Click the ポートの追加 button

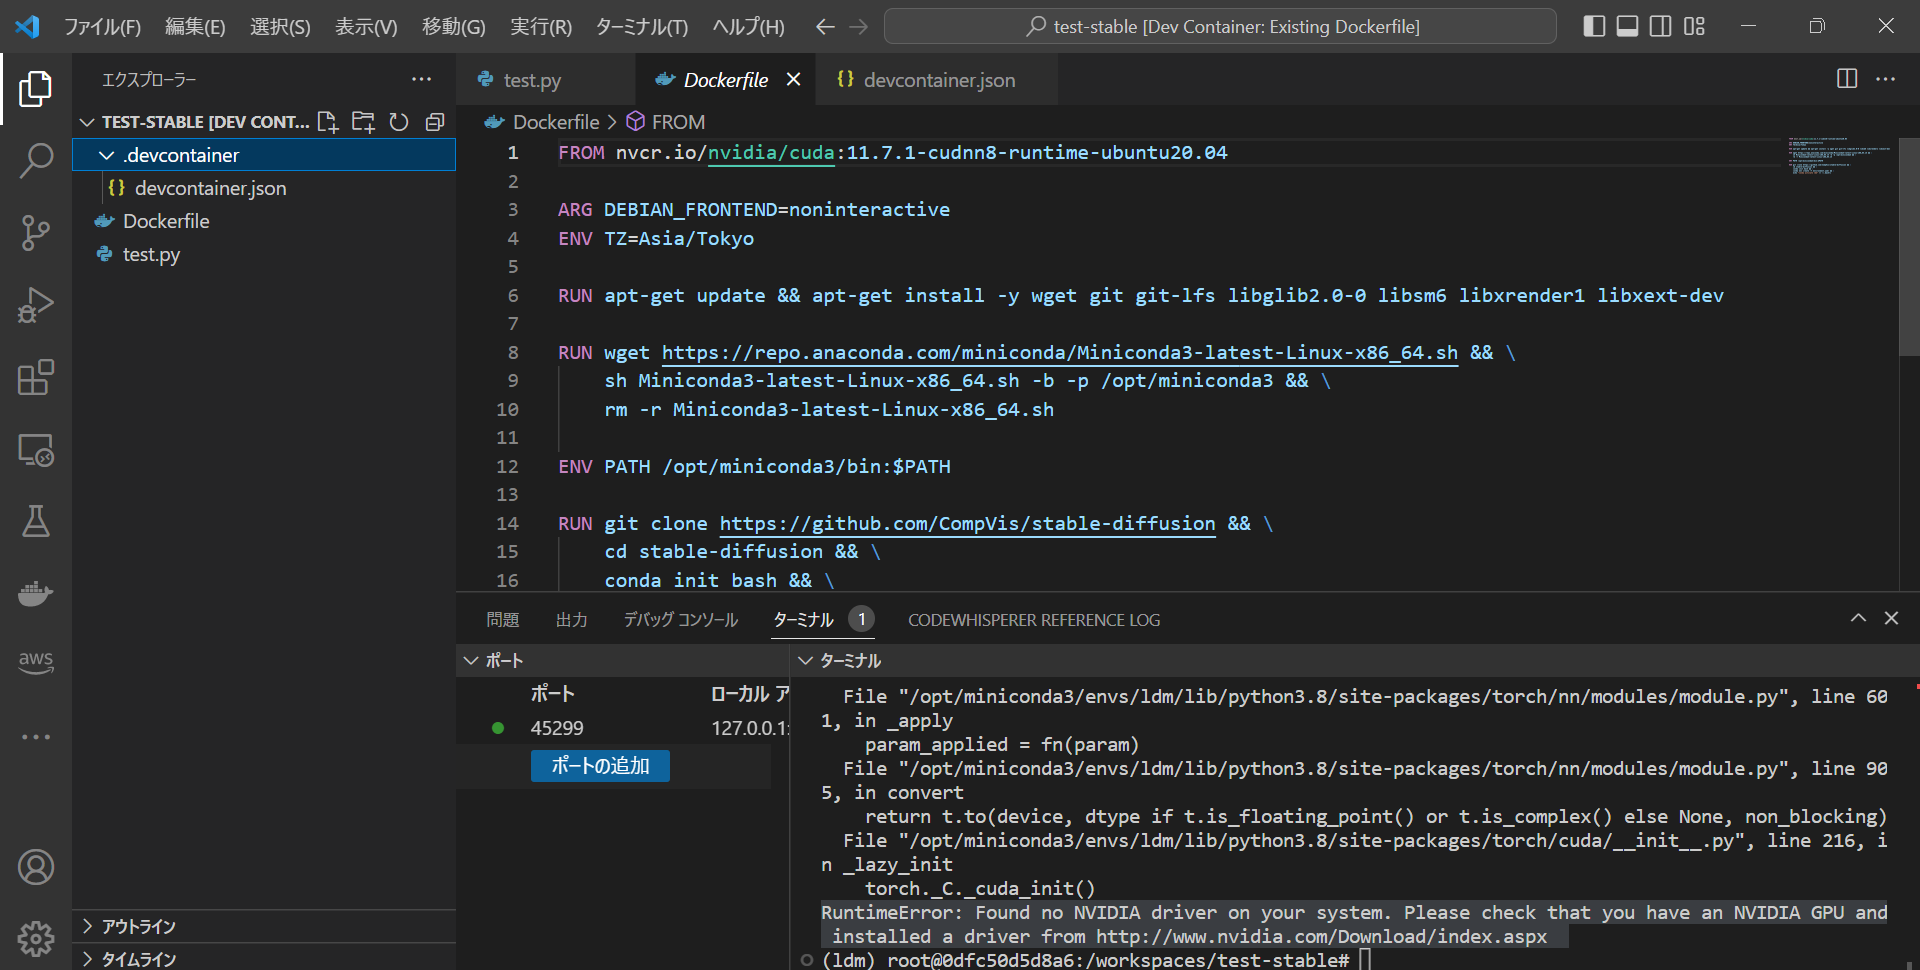[600, 766]
